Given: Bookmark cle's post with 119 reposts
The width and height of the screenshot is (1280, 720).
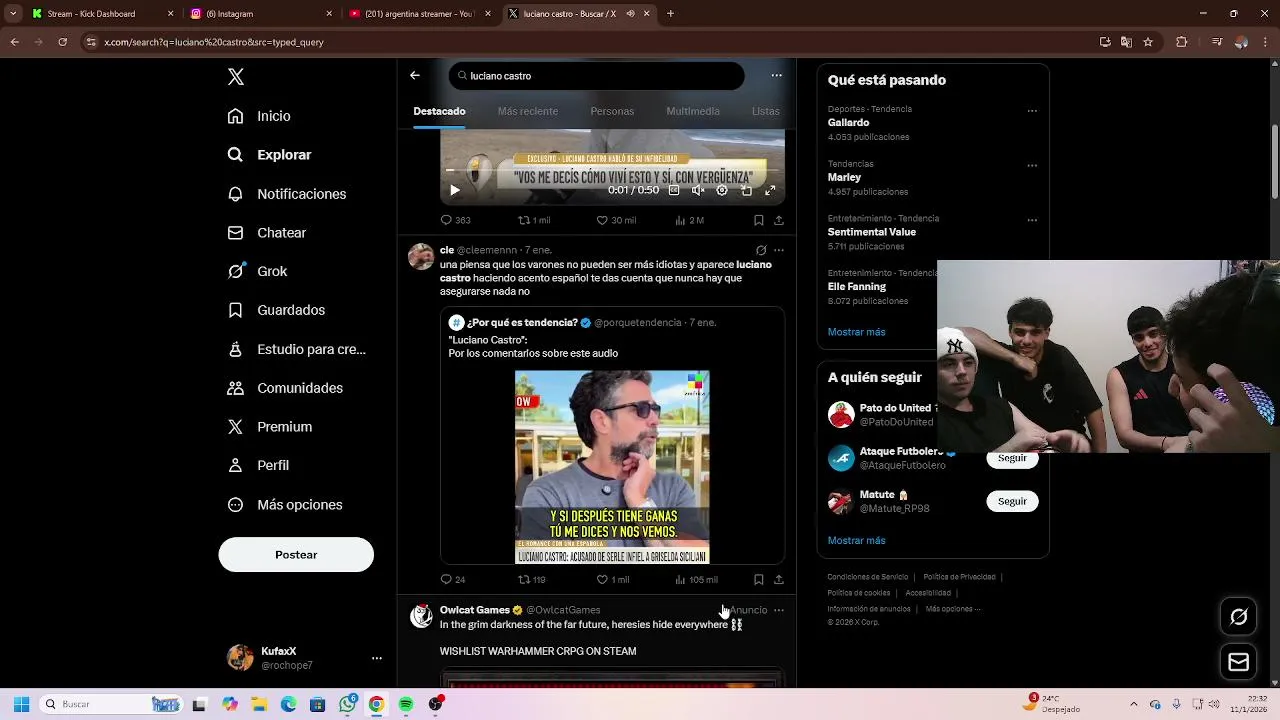Looking at the screenshot, I should click(x=759, y=580).
